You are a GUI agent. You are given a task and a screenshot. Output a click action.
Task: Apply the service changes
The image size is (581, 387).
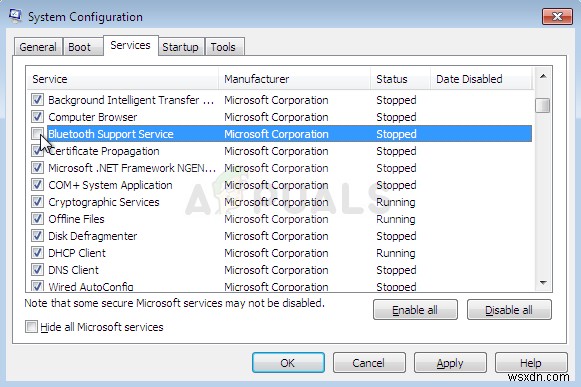450,363
